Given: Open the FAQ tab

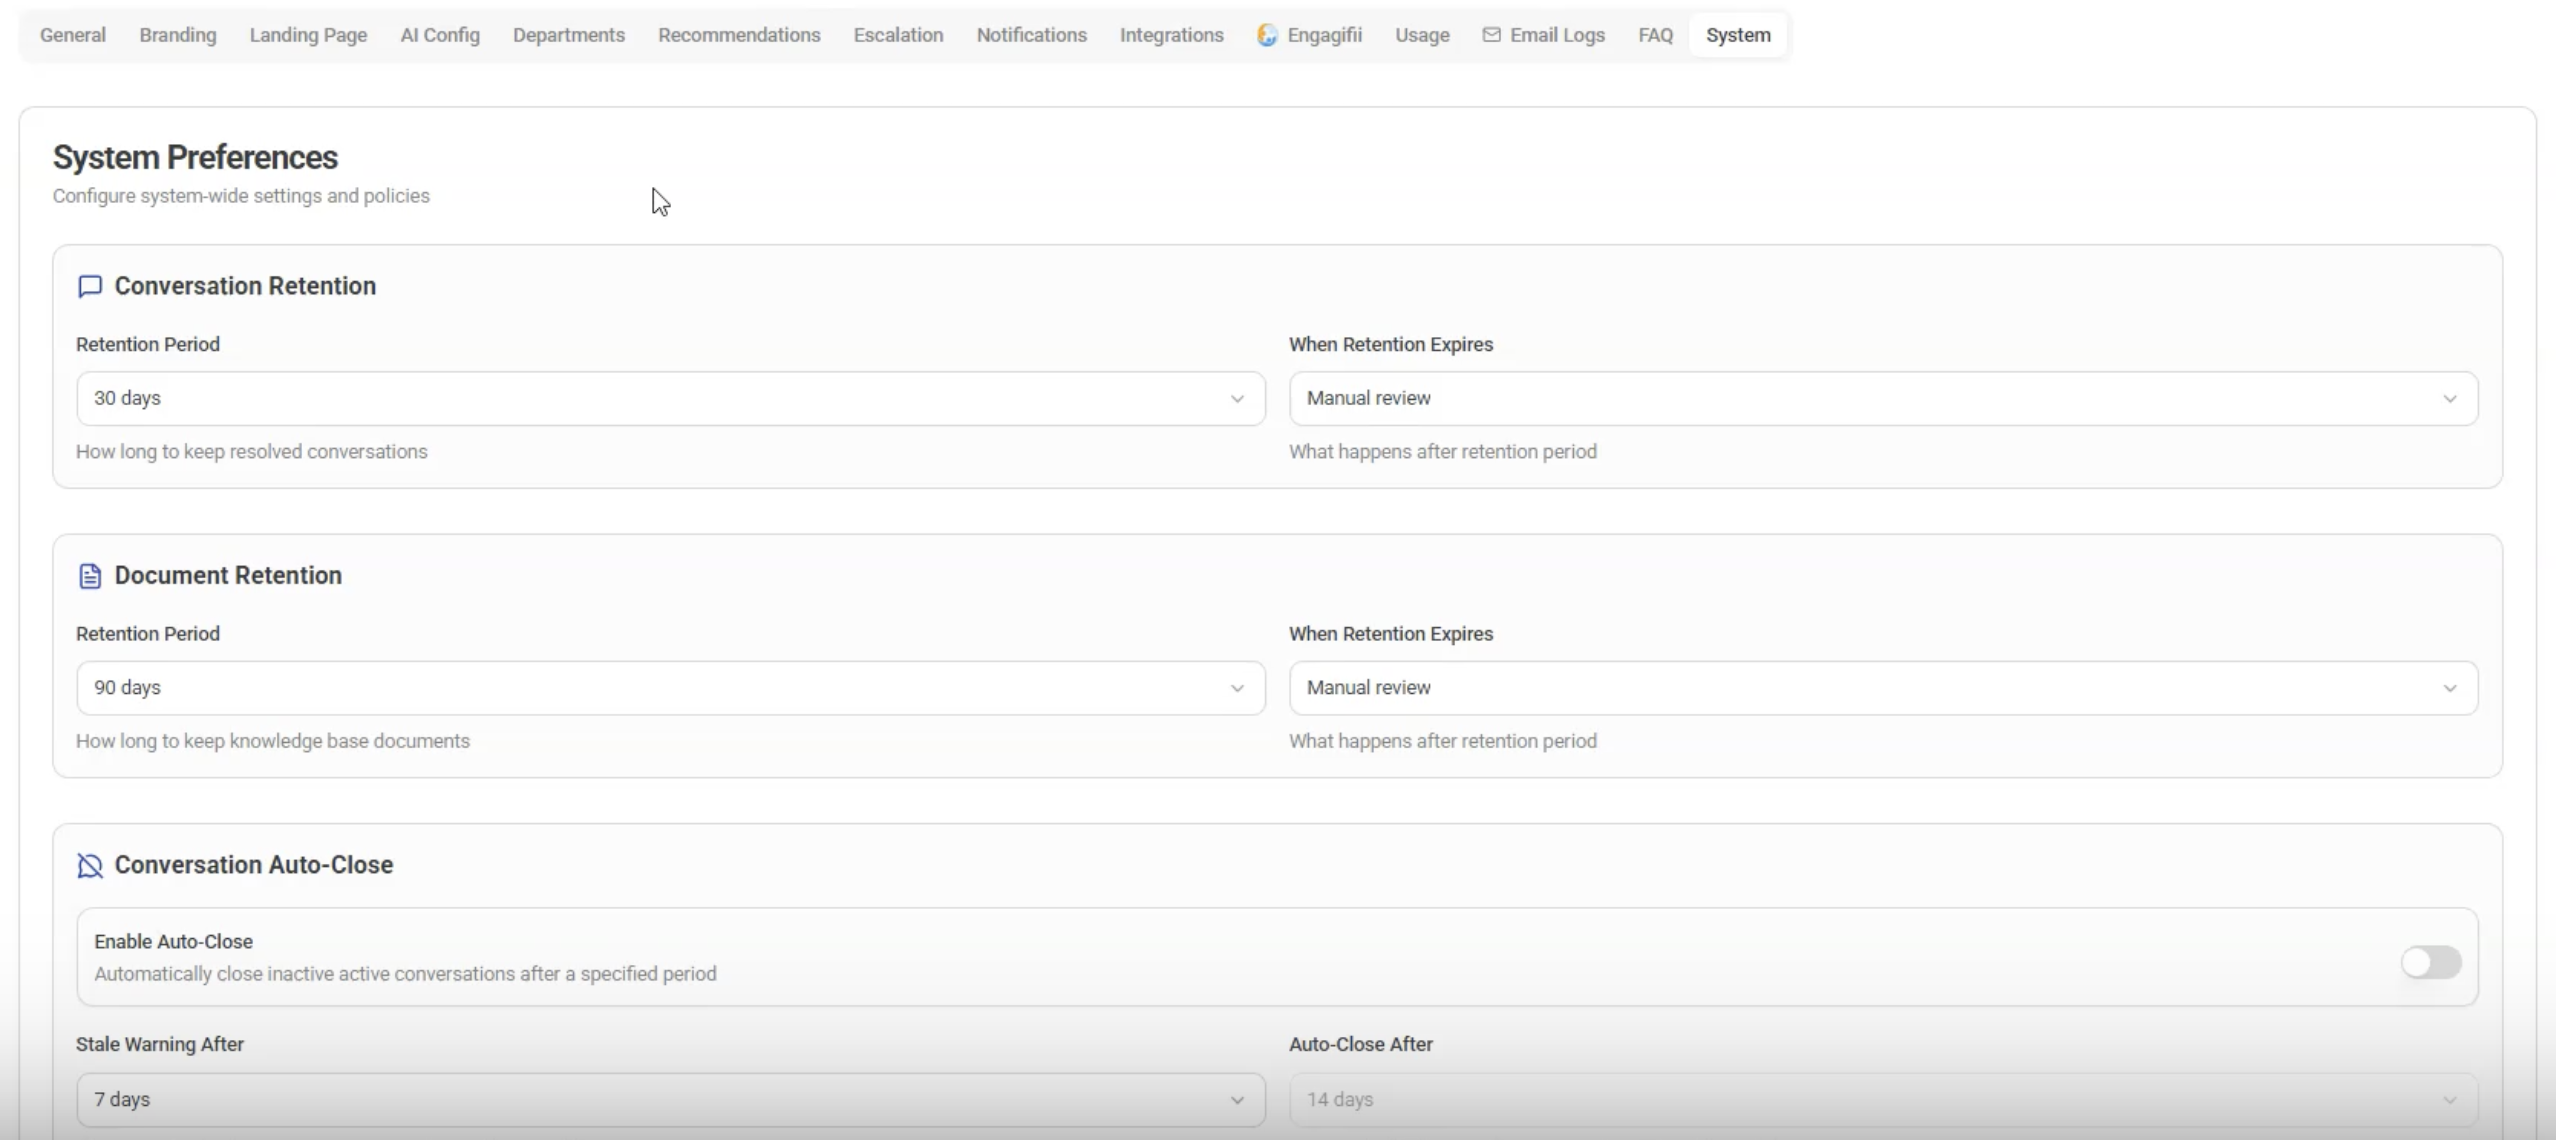Looking at the screenshot, I should coord(1655,35).
